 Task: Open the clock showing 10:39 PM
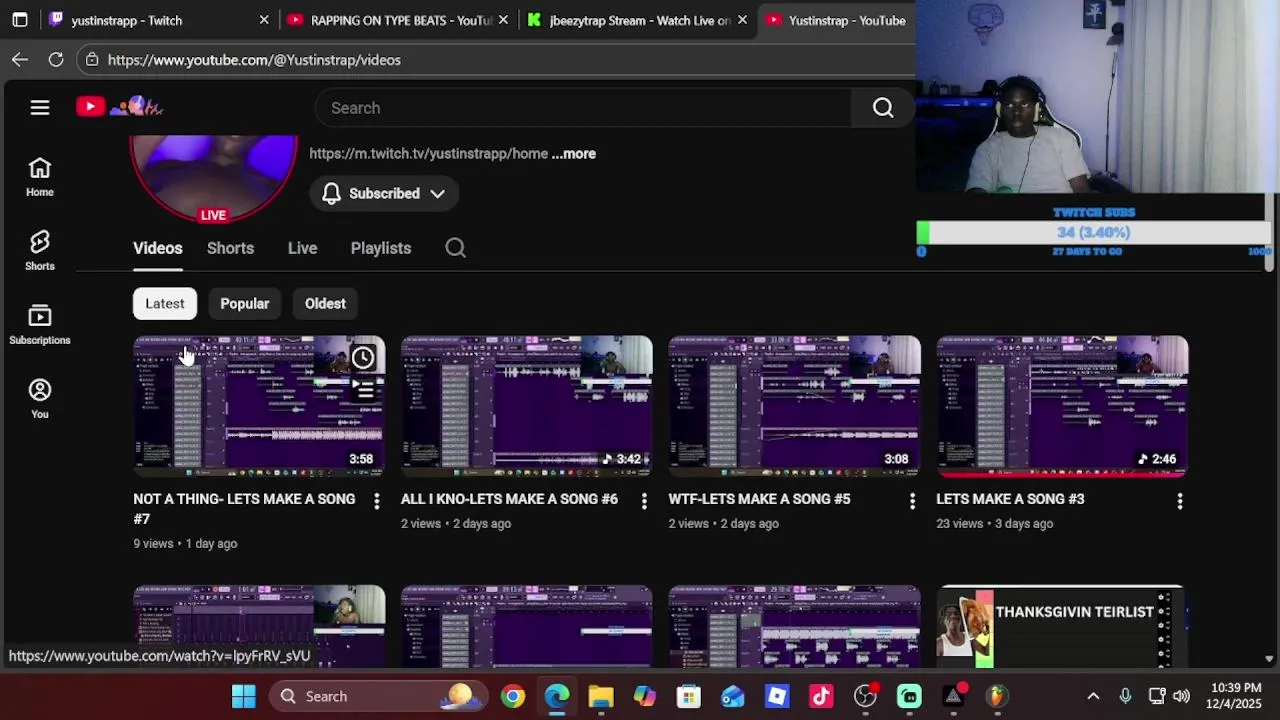[x=1234, y=696]
